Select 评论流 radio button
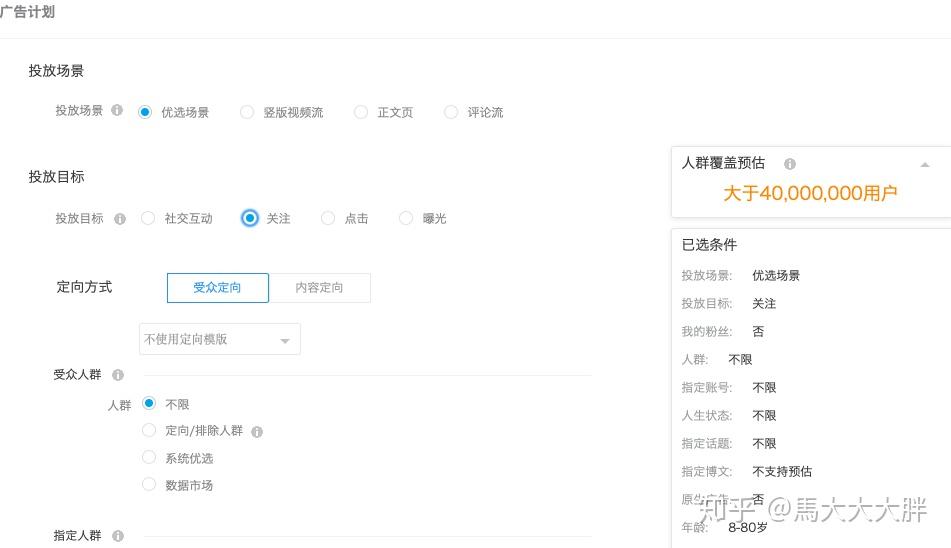 click(451, 112)
